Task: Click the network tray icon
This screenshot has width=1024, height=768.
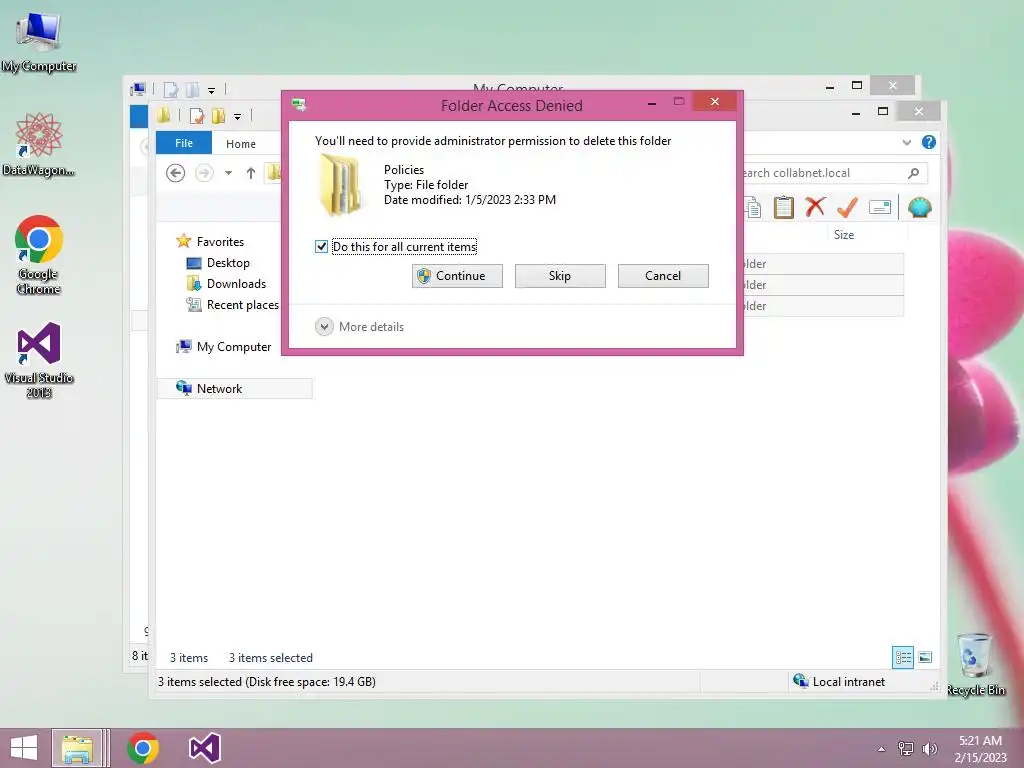Action: (906, 748)
